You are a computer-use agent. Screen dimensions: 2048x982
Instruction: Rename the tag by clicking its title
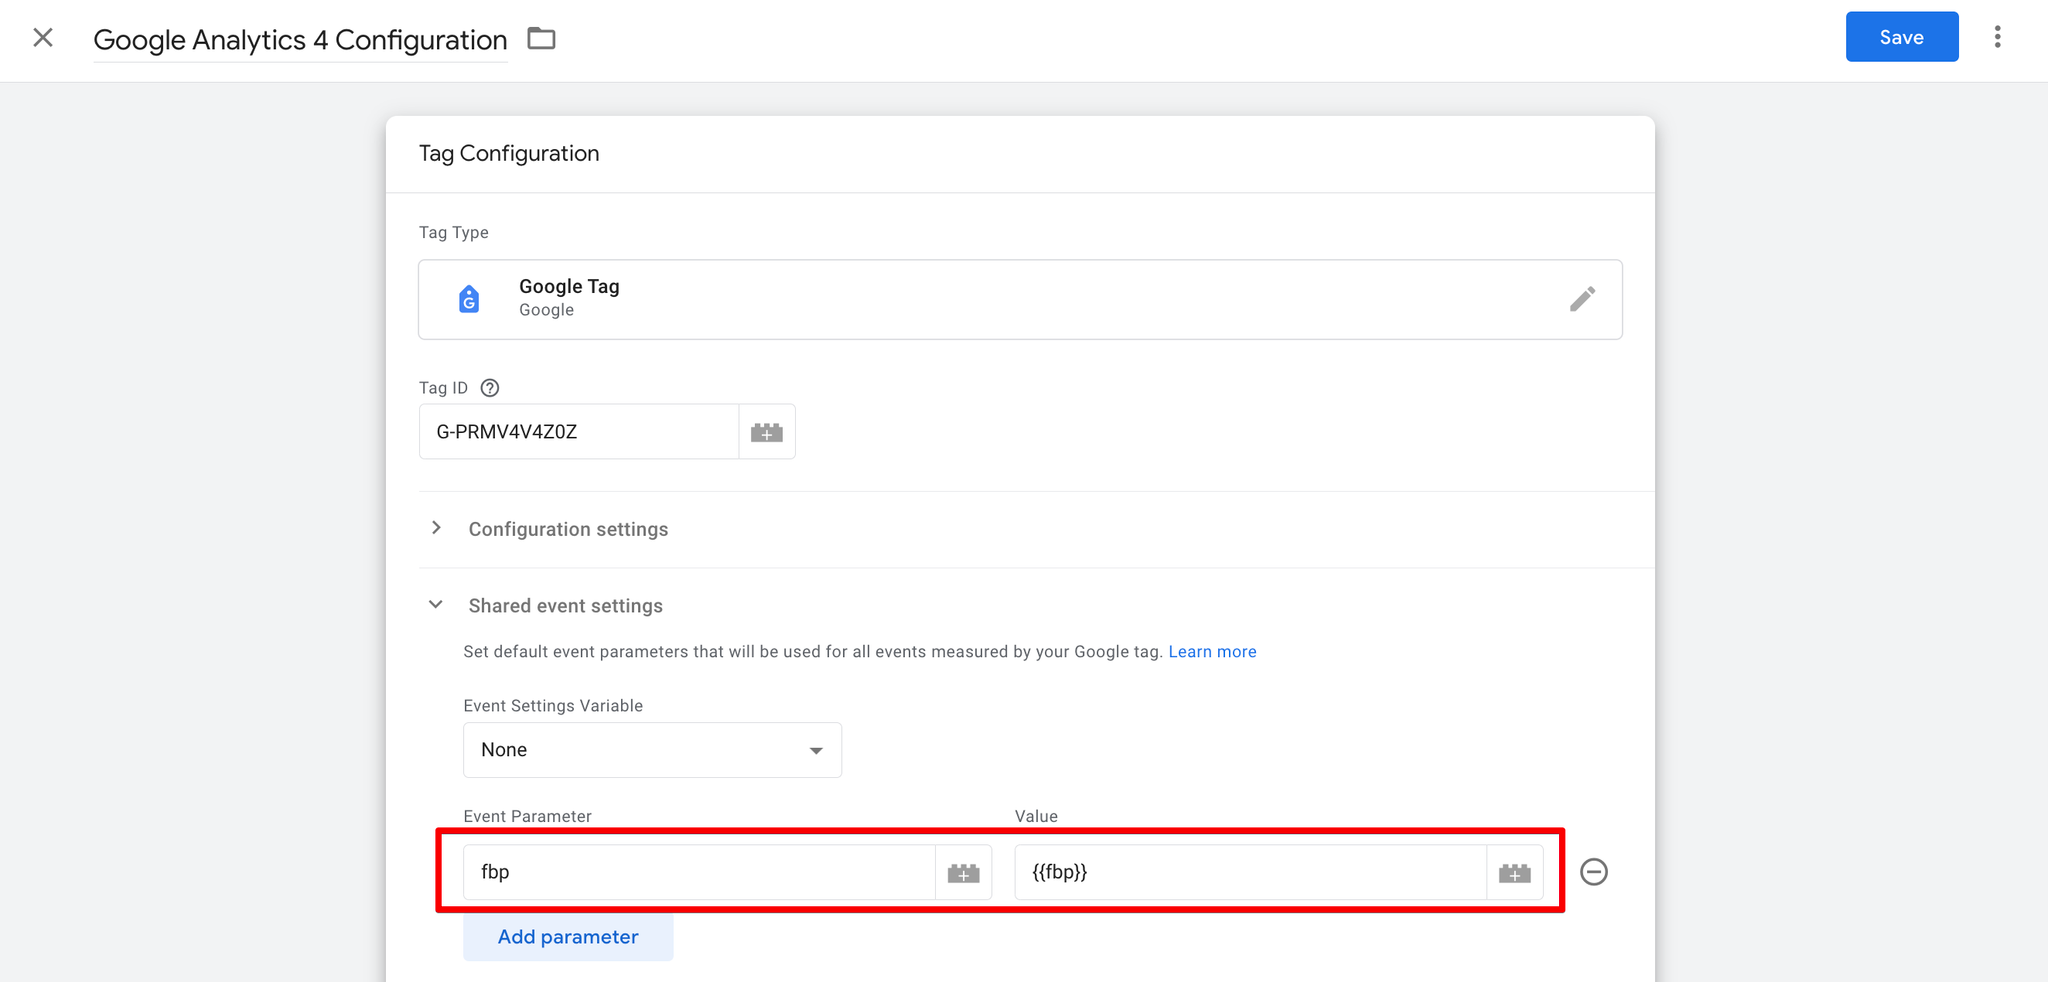click(300, 40)
